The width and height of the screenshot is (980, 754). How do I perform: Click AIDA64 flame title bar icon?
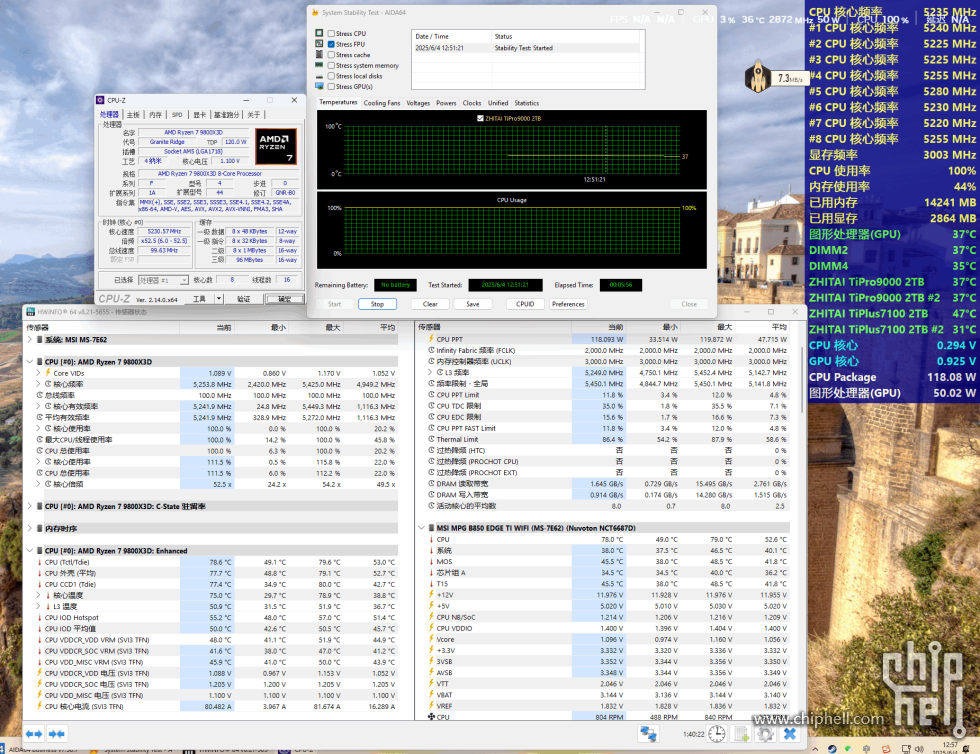point(315,13)
